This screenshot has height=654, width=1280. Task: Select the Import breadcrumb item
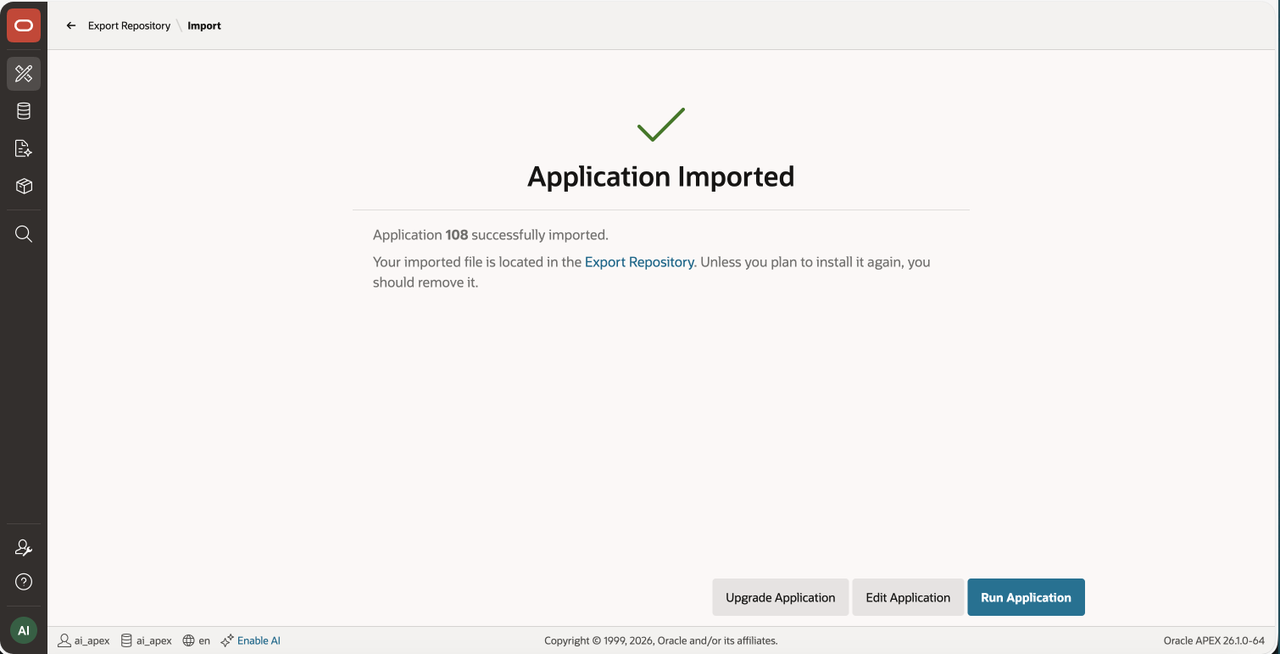204,26
